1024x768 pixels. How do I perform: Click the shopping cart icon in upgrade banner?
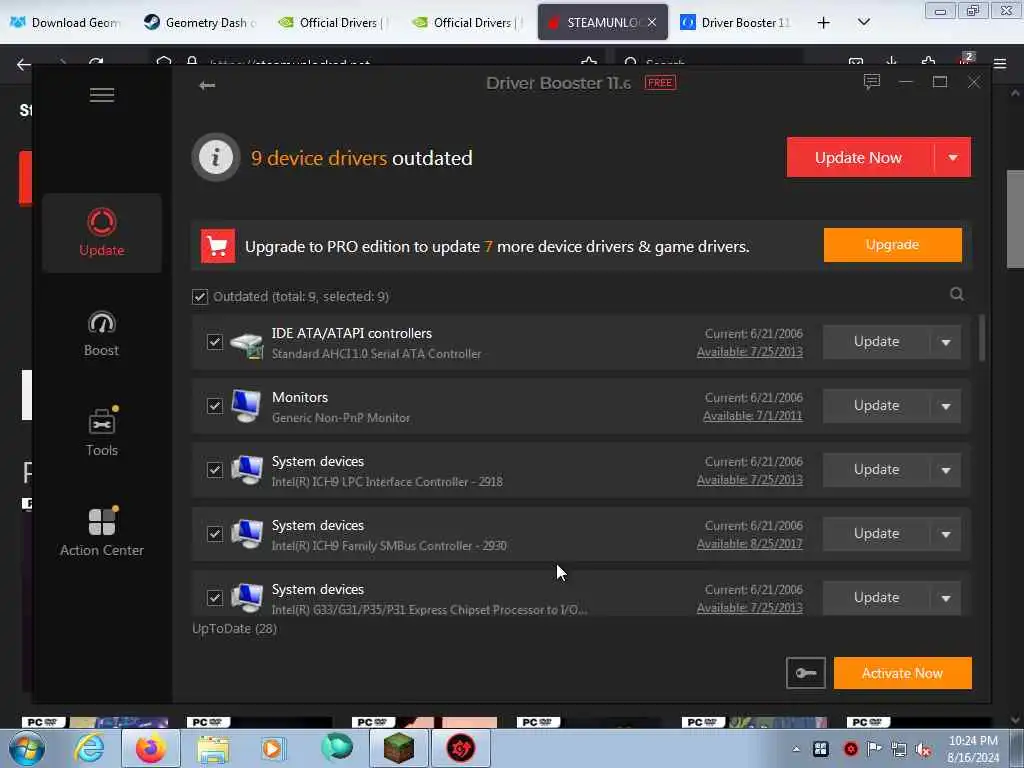[217, 246]
